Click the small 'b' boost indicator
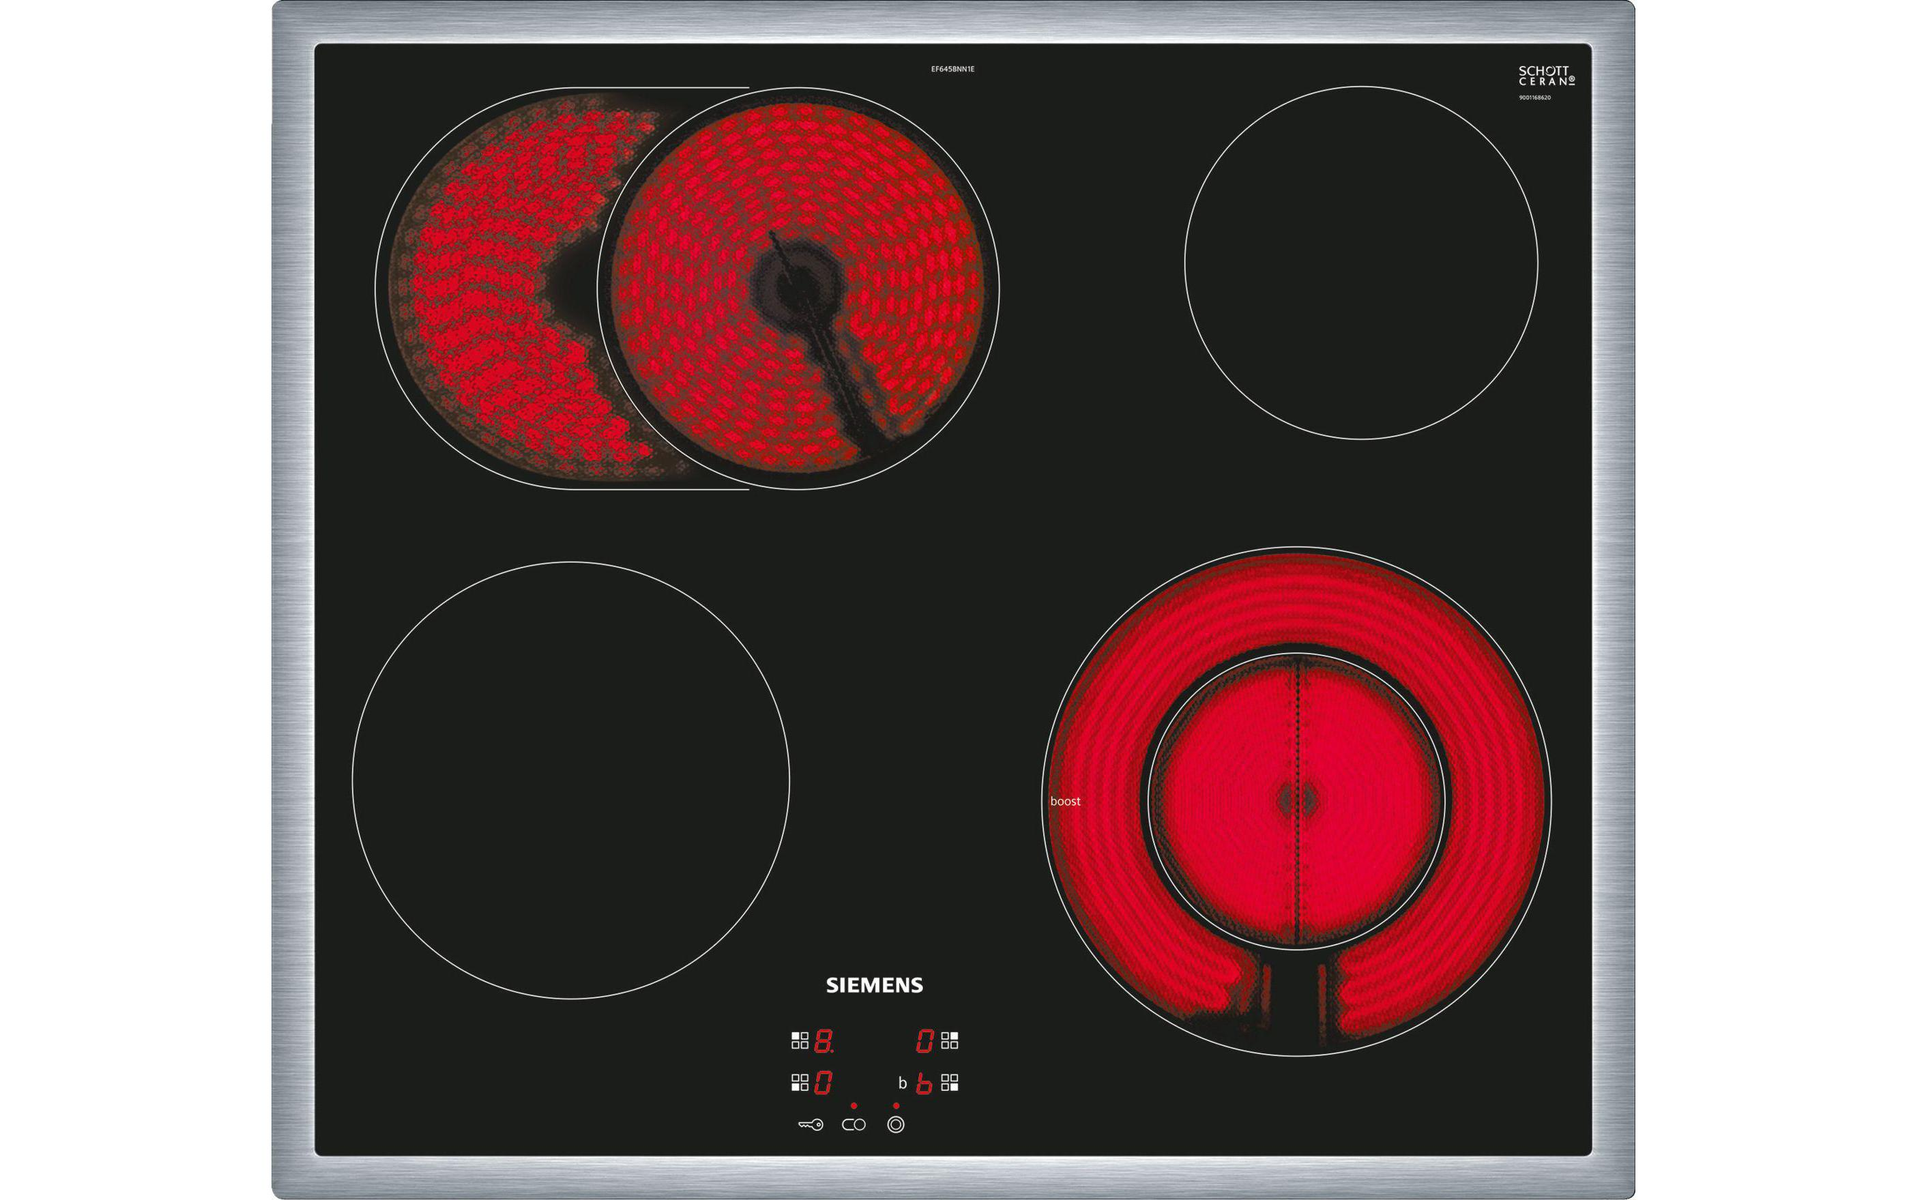The width and height of the screenshot is (1907, 1200). 902,1083
